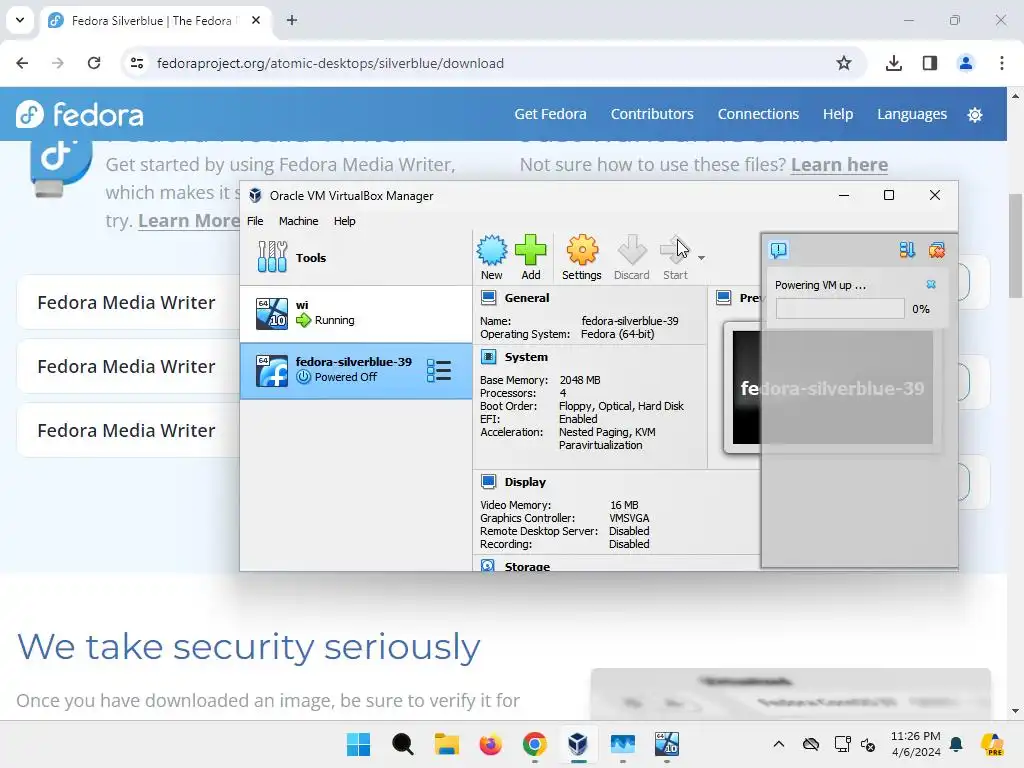Open Chrome profile avatar
Screen dimensions: 1024x768
966,63
